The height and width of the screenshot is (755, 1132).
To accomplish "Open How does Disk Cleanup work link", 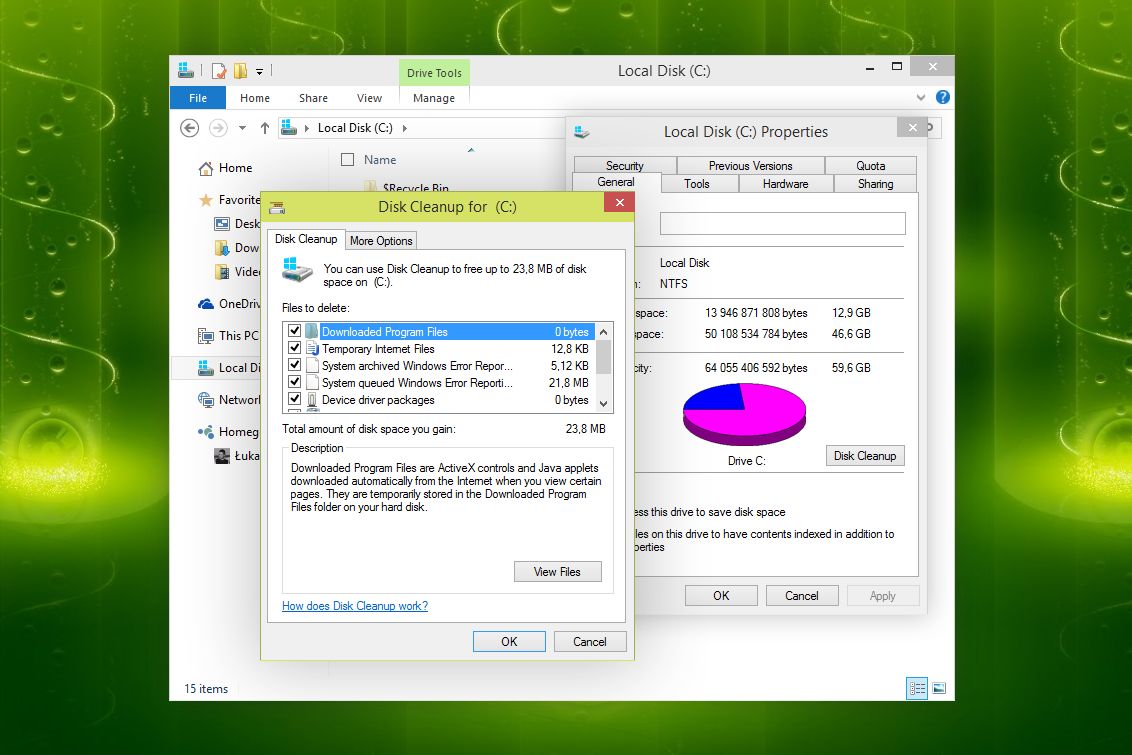I will 354,606.
